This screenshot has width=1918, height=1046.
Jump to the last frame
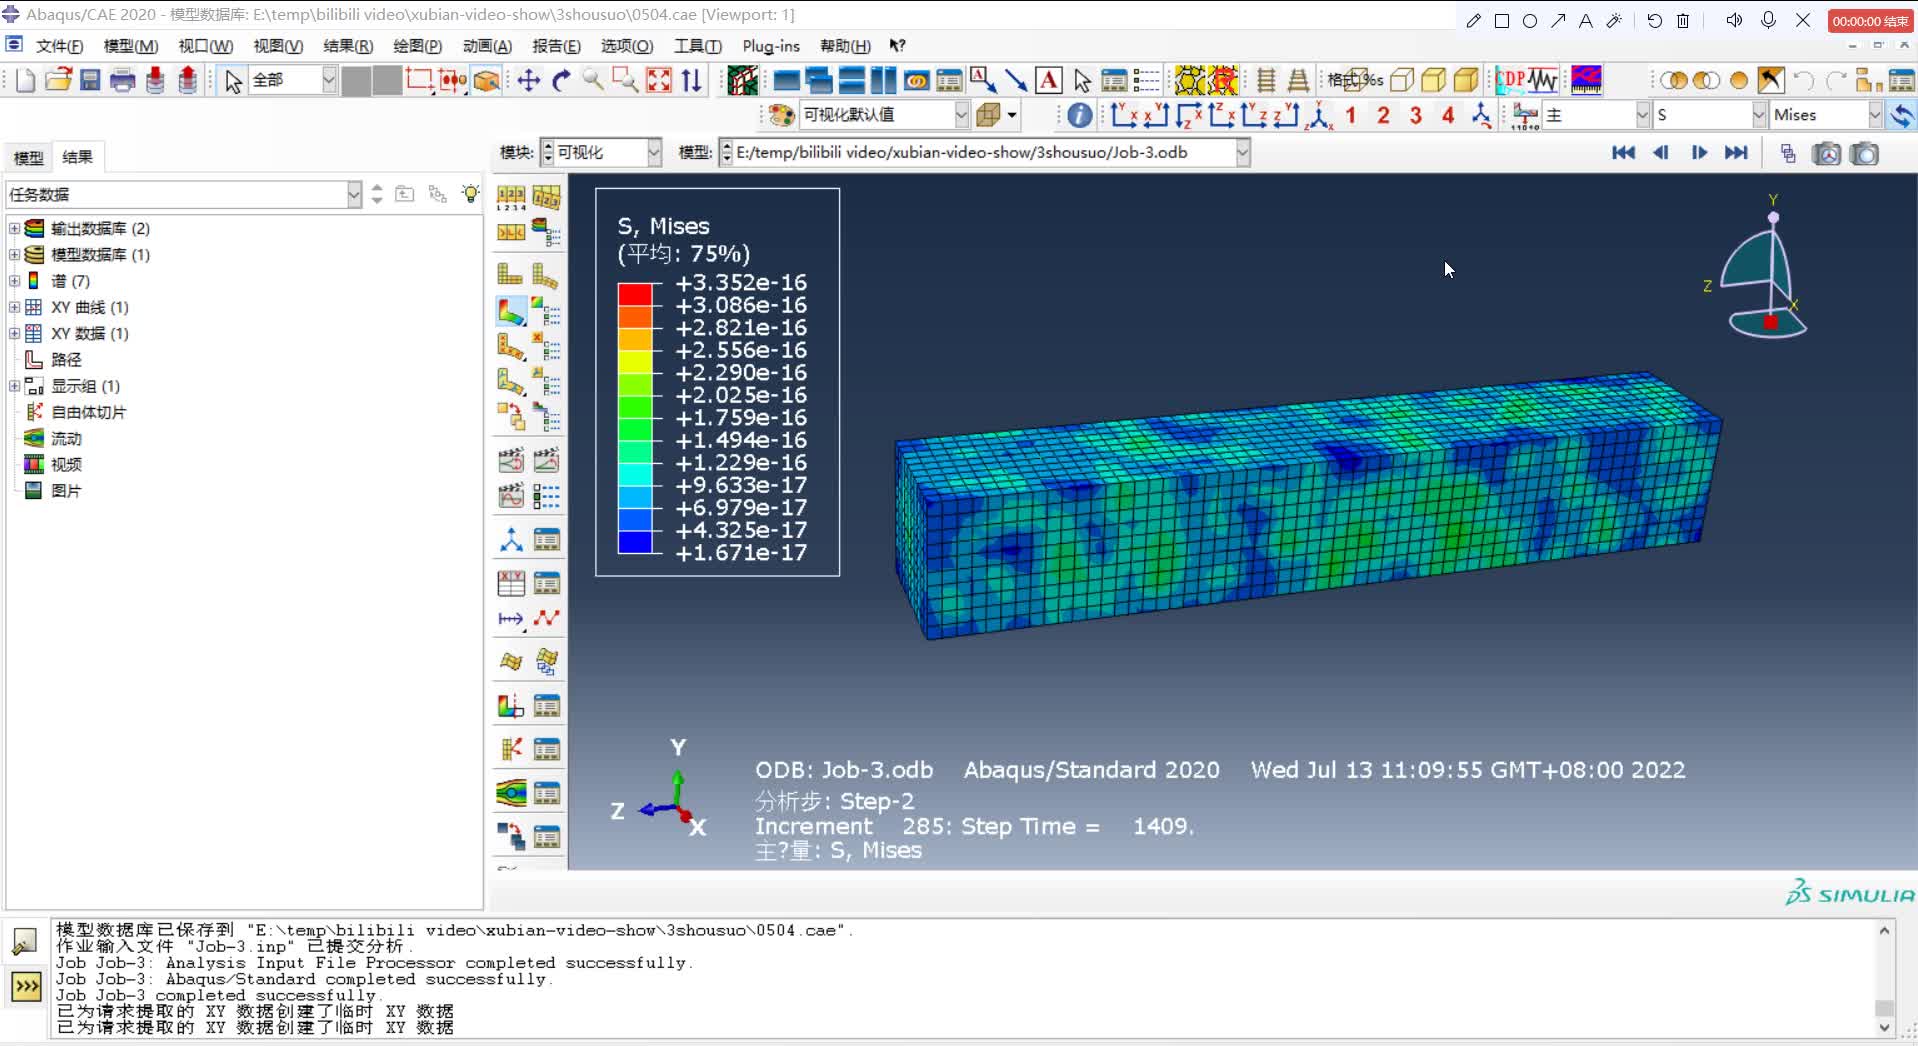point(1736,153)
